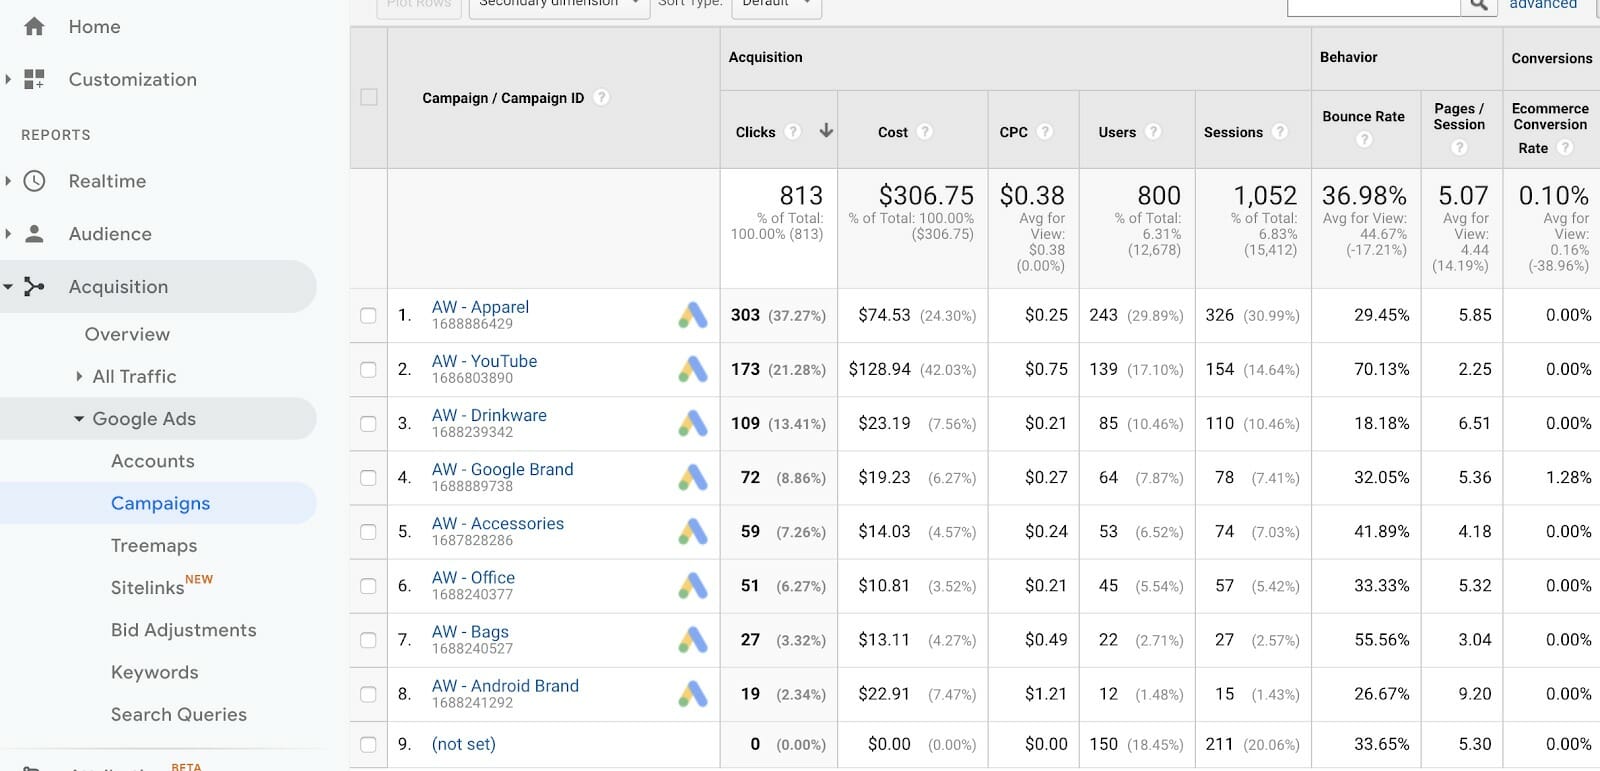Screen dimensions: 1600x771
Task: Click the search magnifier button in table toolbar
Action: click(x=1478, y=5)
